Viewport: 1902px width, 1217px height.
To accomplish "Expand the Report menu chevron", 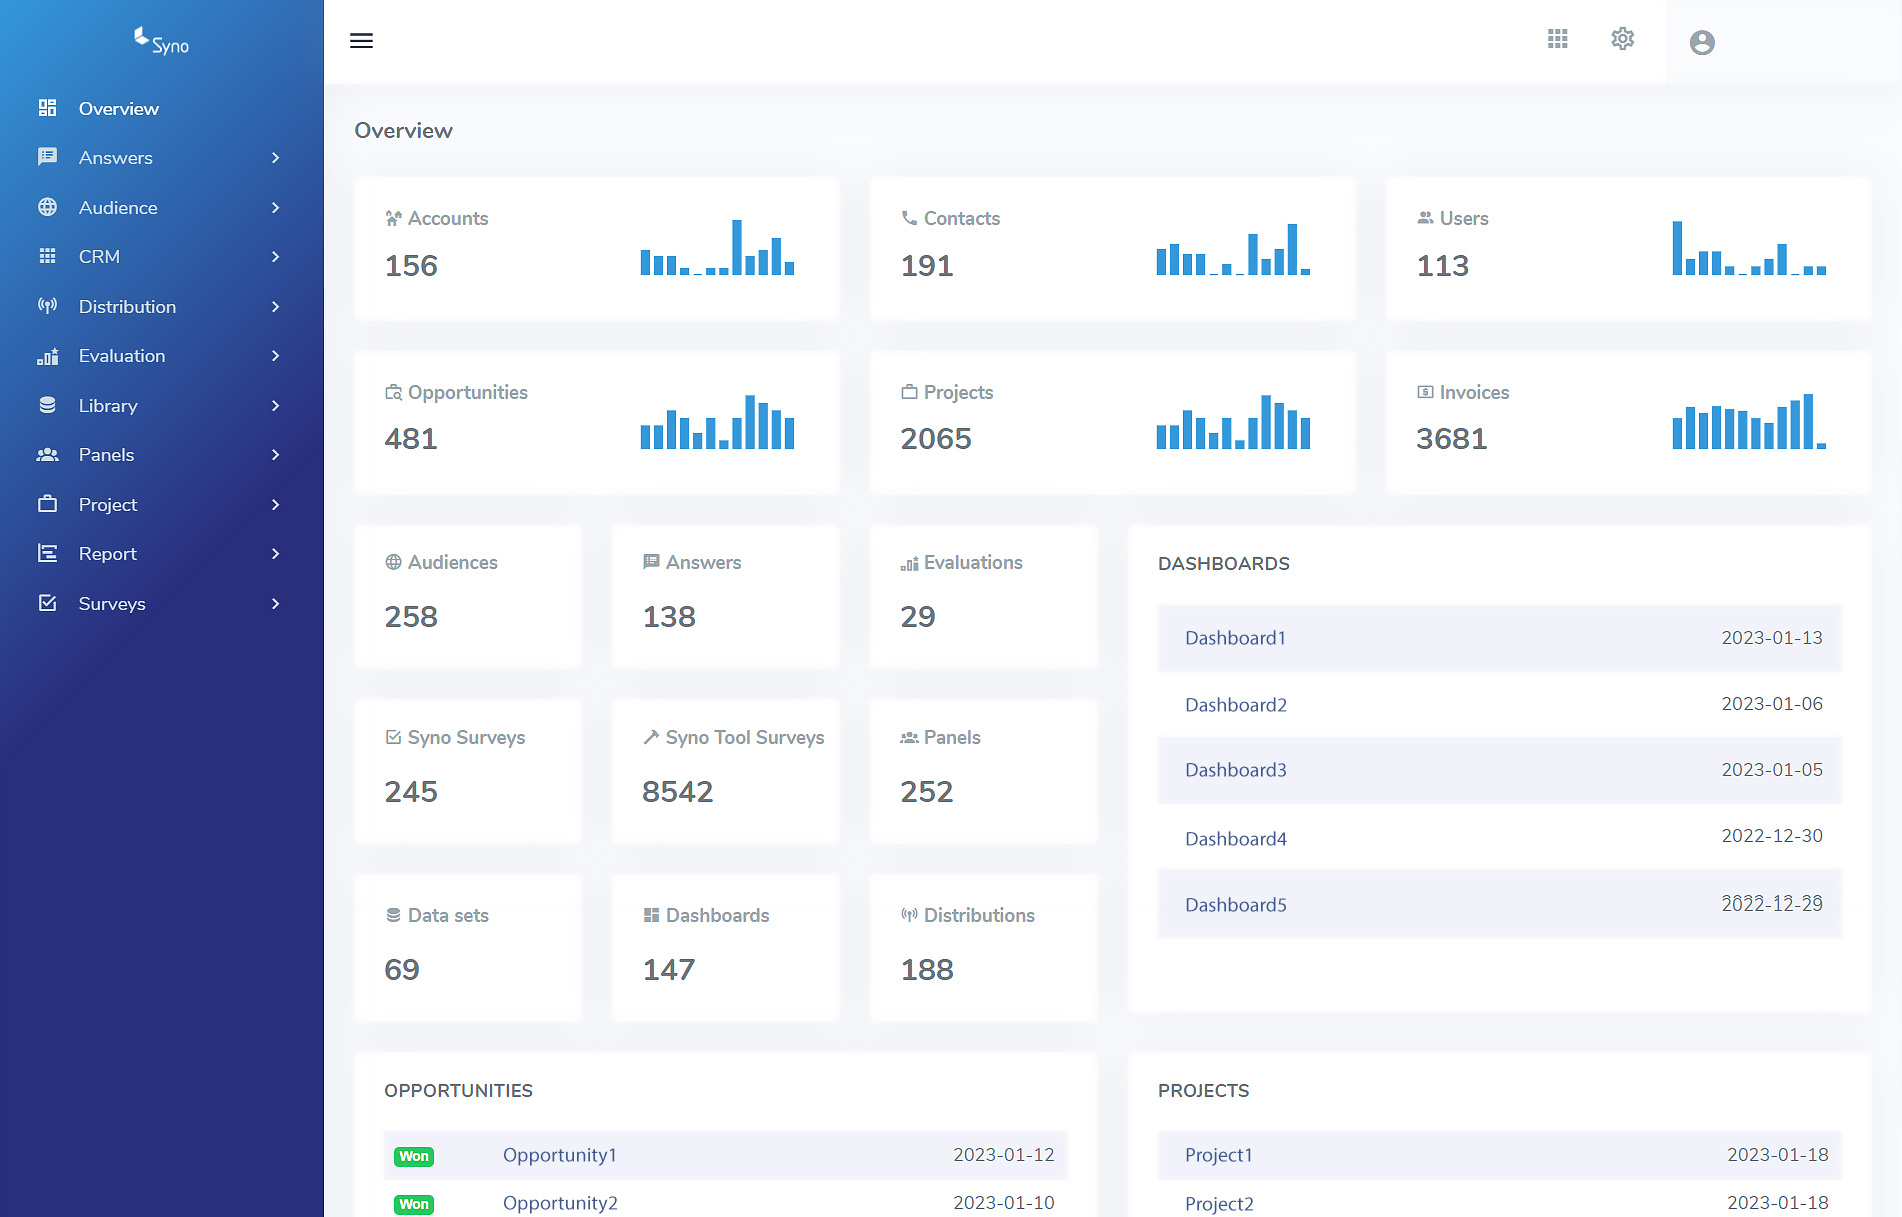I will (275, 554).
